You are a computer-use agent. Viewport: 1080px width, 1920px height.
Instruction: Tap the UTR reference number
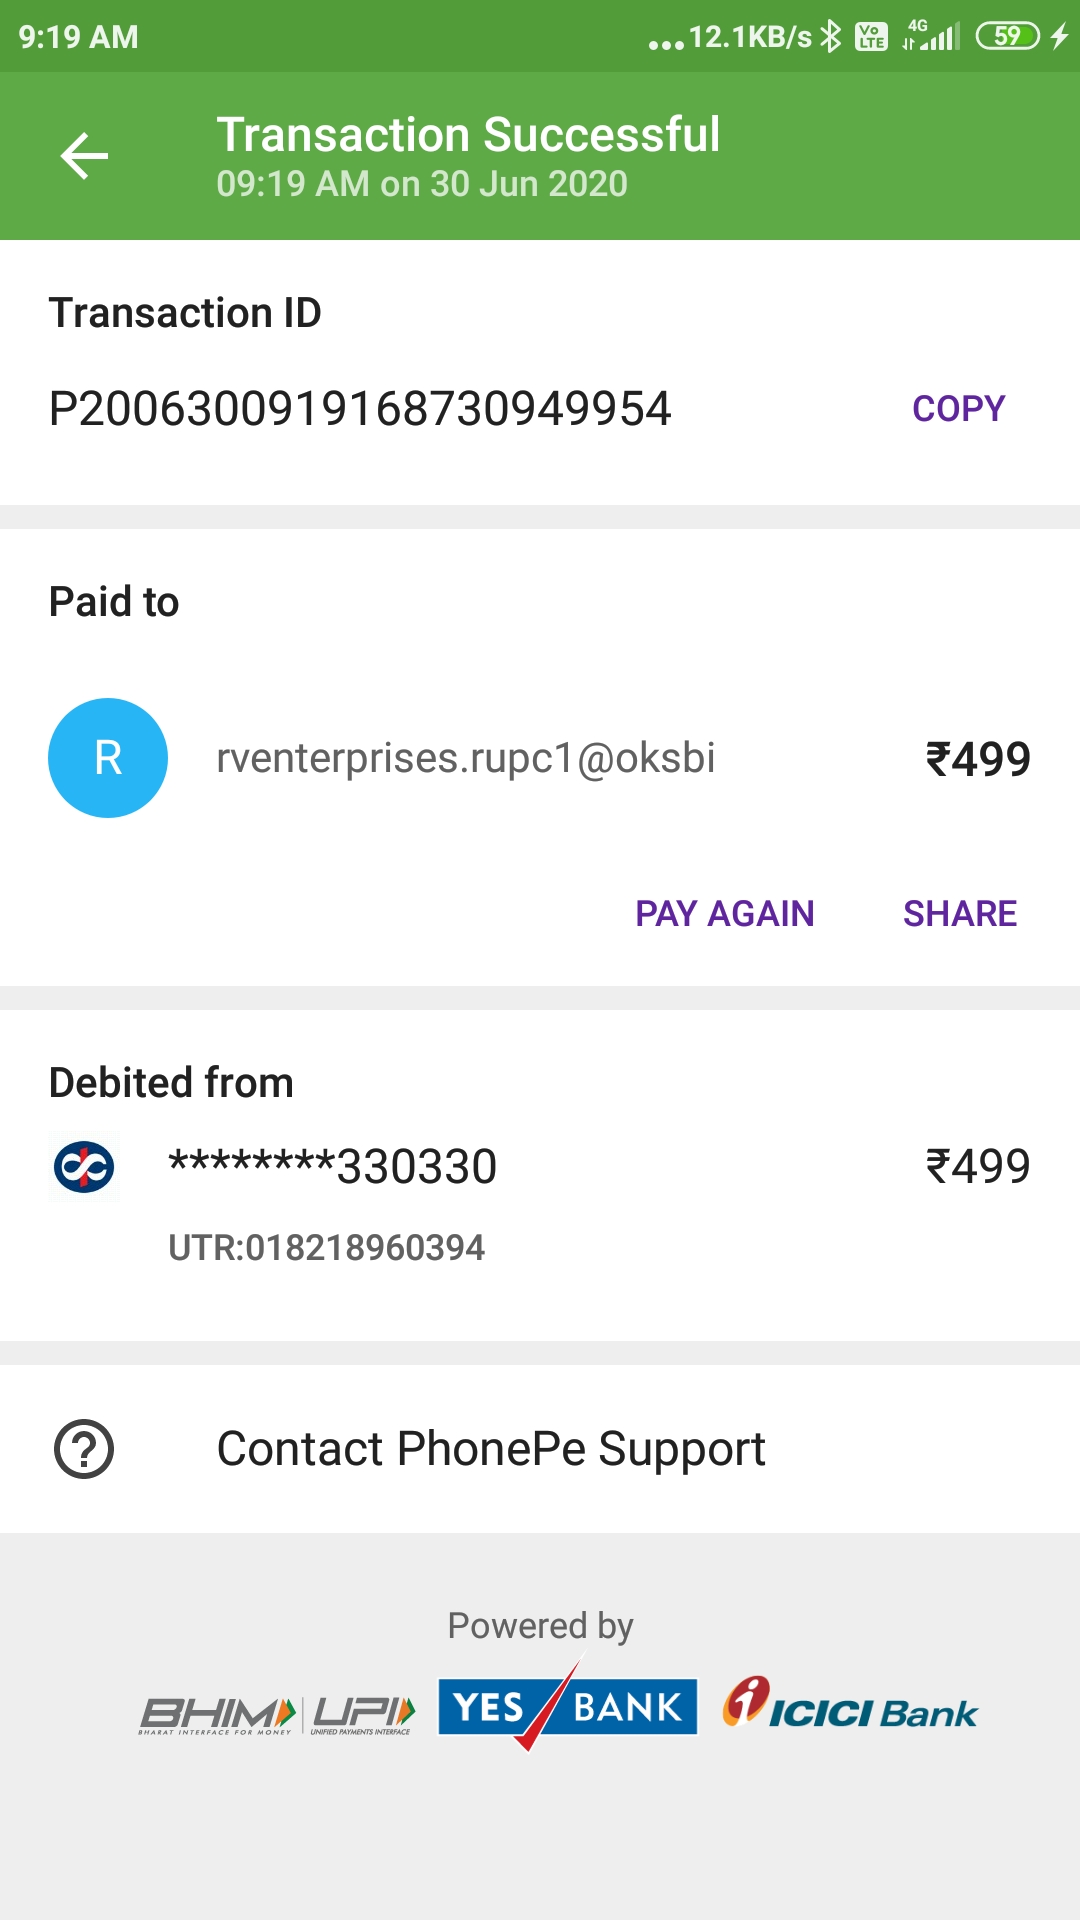[326, 1248]
